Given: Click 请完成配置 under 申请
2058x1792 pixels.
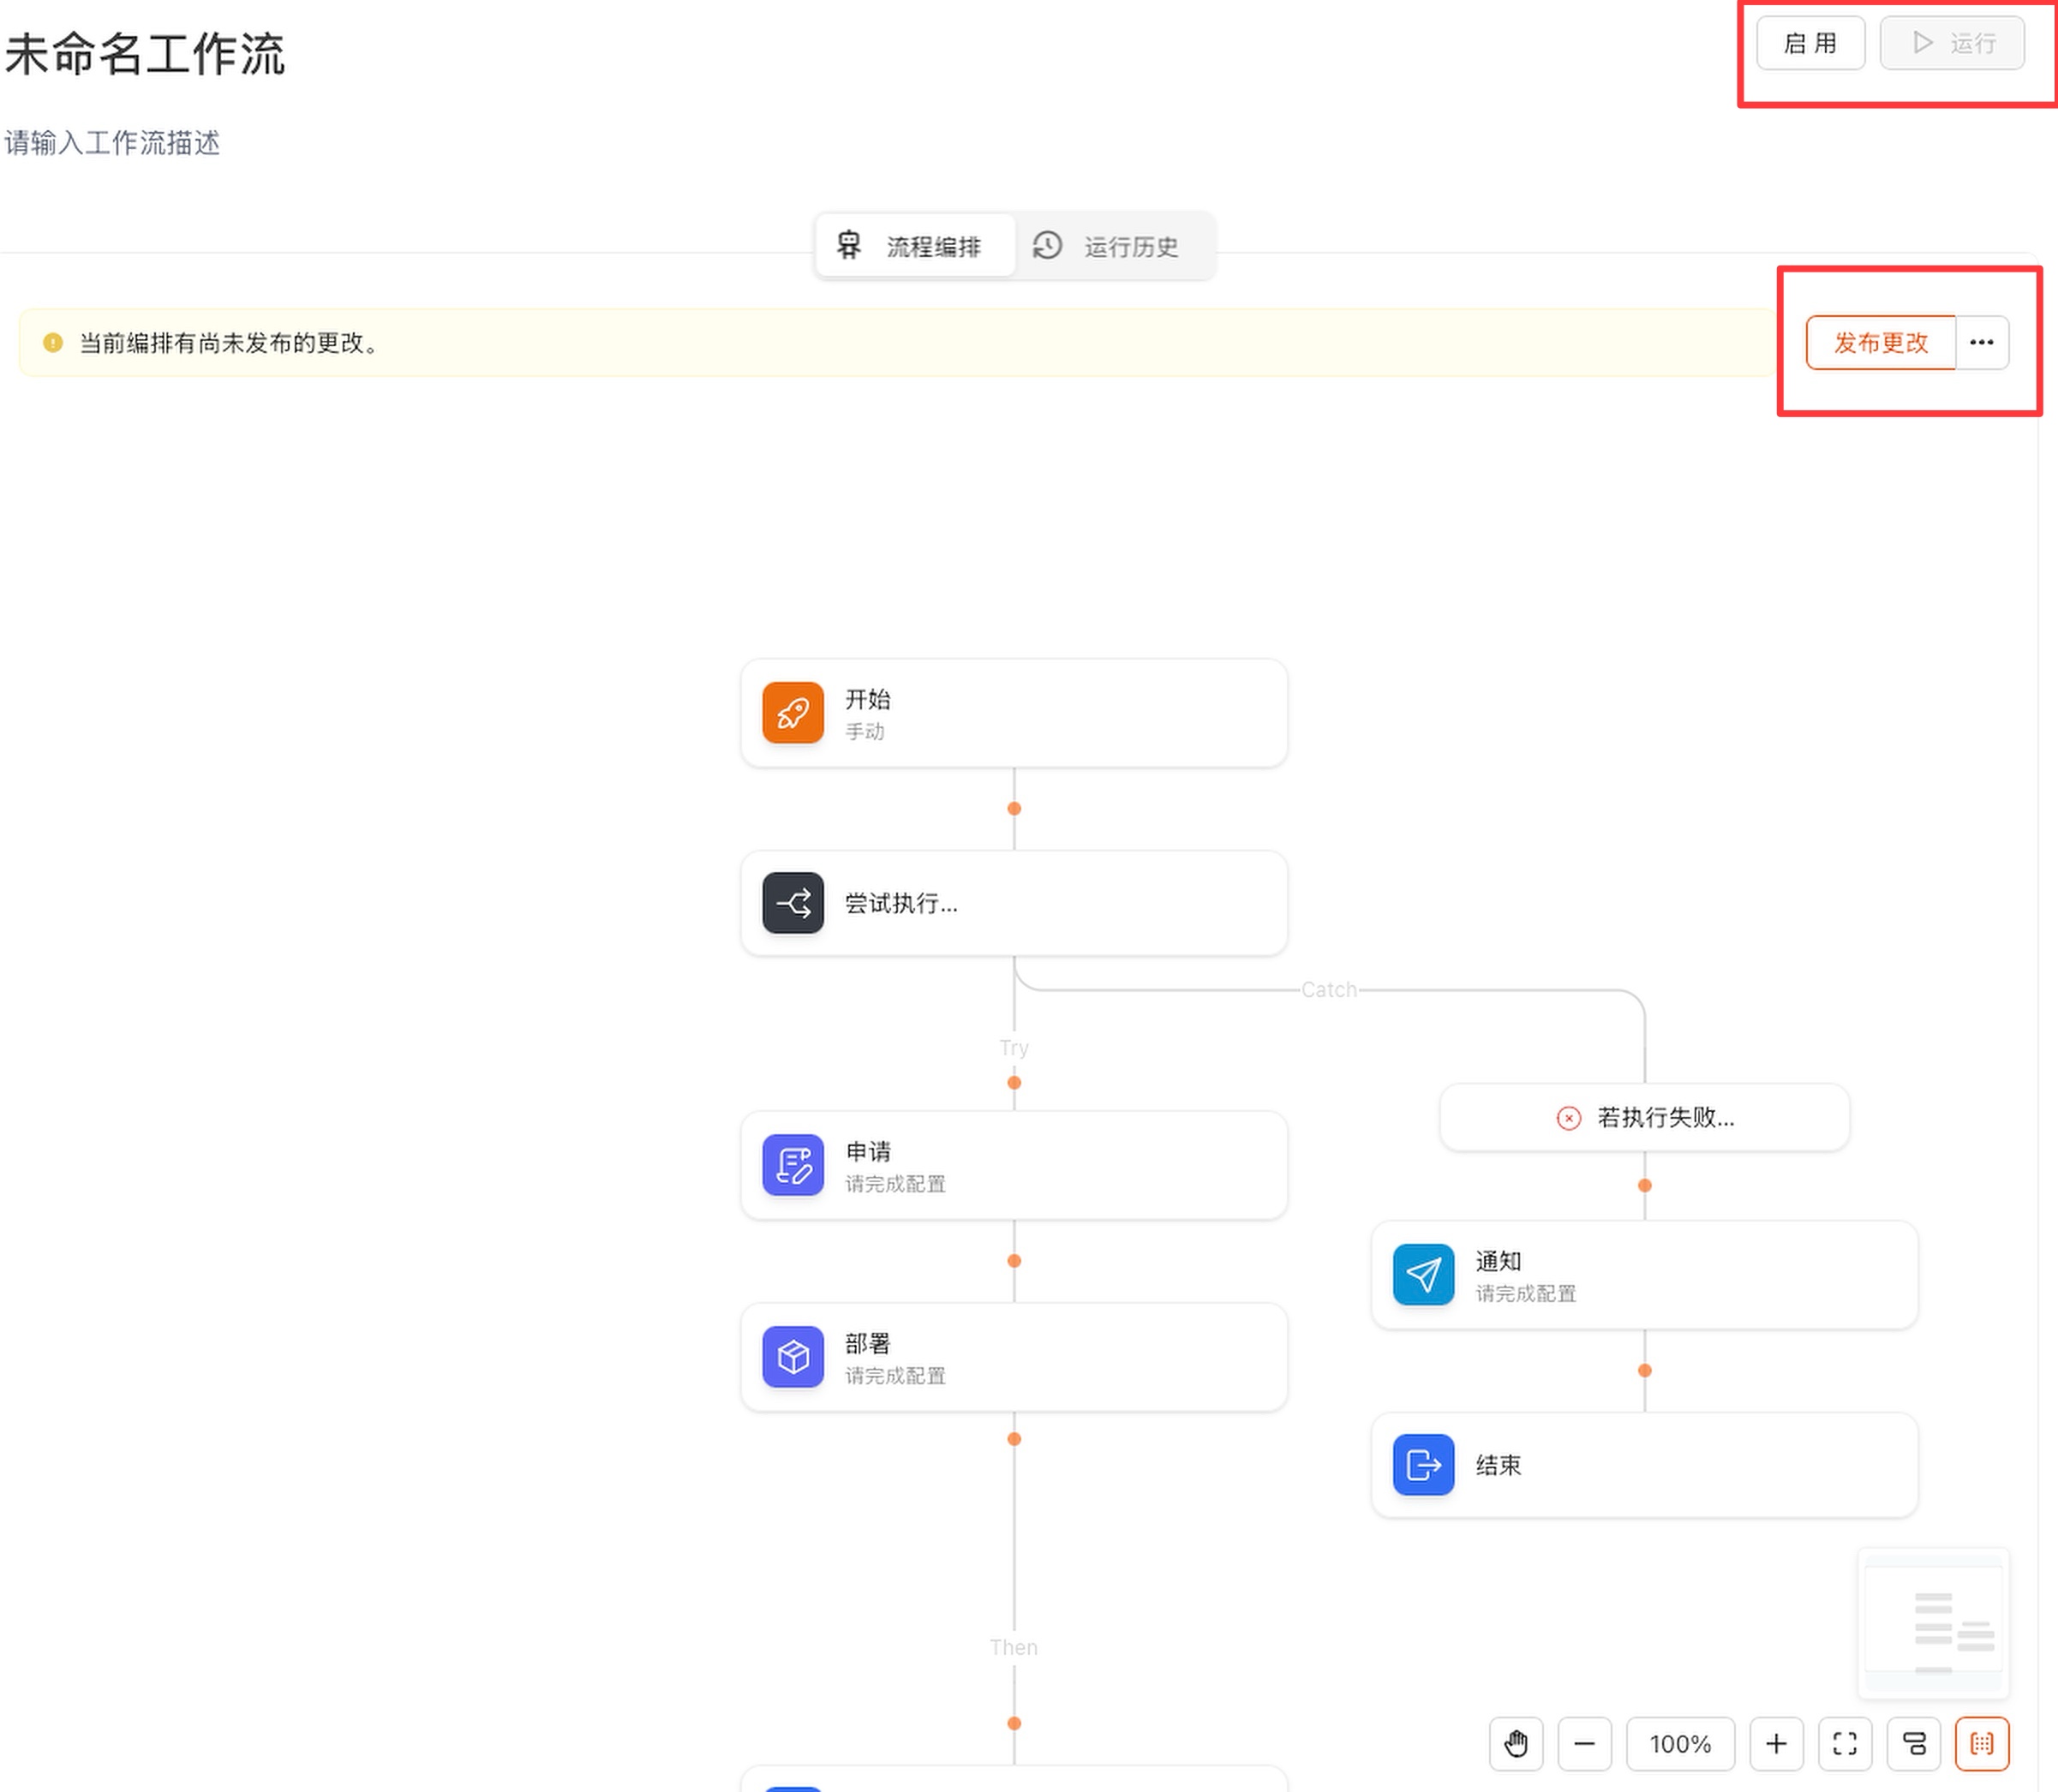Looking at the screenshot, I should click(895, 1184).
